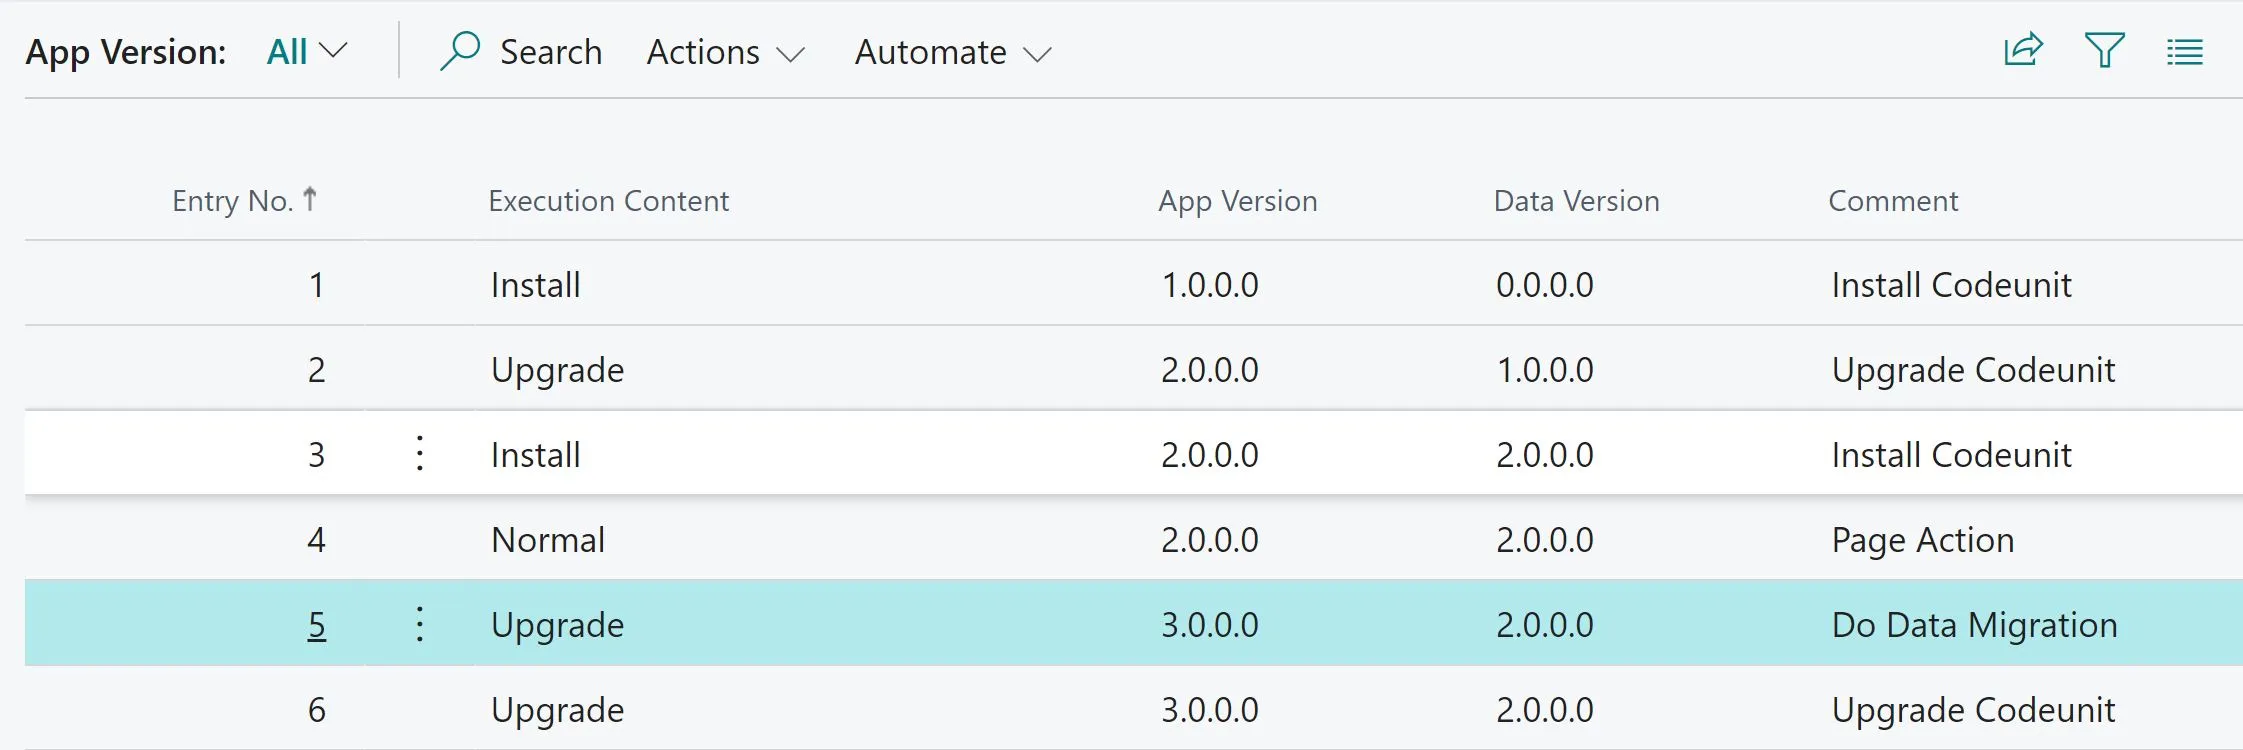This screenshot has width=2243, height=750.
Task: Click the Do Data Migration cell
Action: [1974, 625]
